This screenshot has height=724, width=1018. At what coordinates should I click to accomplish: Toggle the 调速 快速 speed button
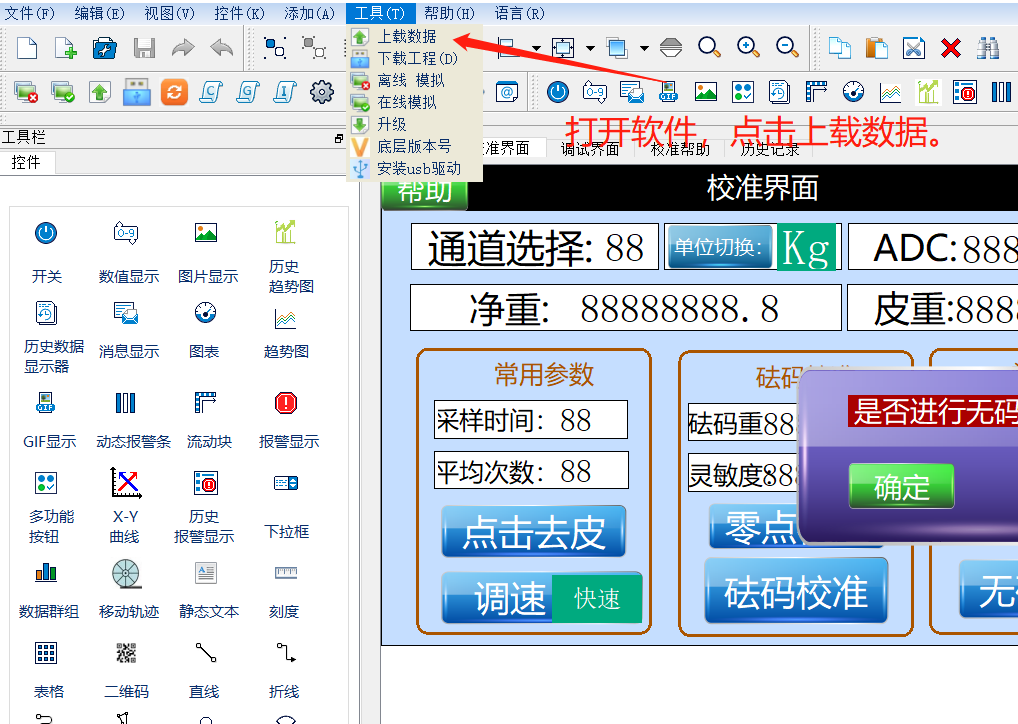click(x=542, y=598)
